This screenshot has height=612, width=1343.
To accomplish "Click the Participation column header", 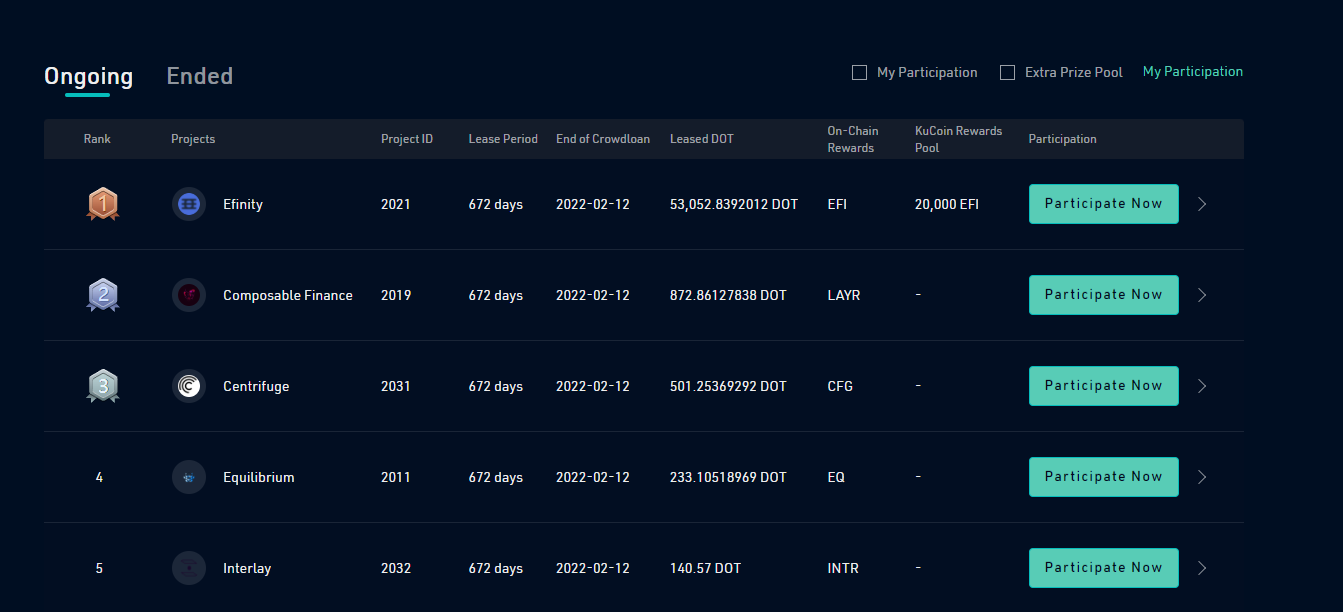I will point(1062,139).
